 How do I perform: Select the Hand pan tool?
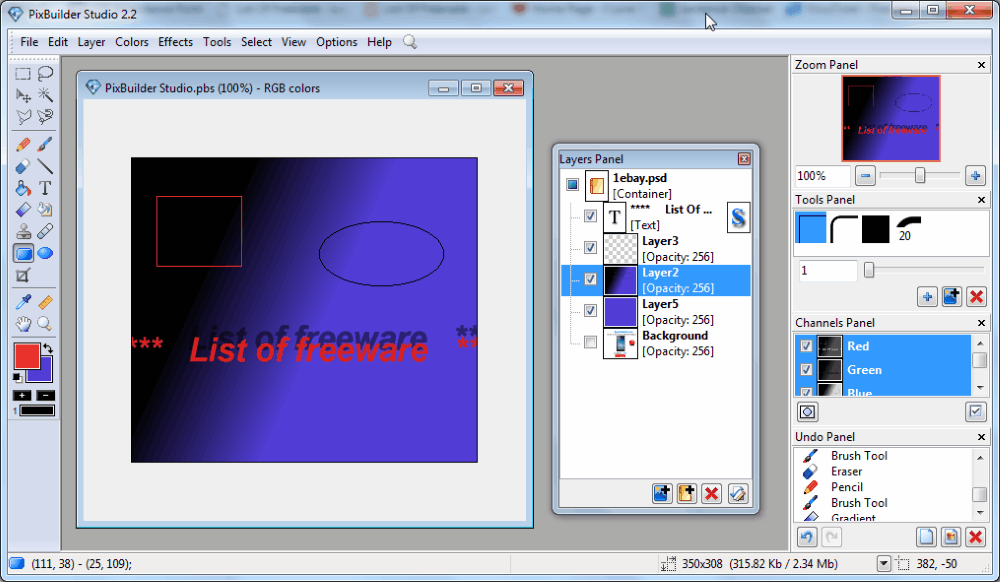coord(23,324)
